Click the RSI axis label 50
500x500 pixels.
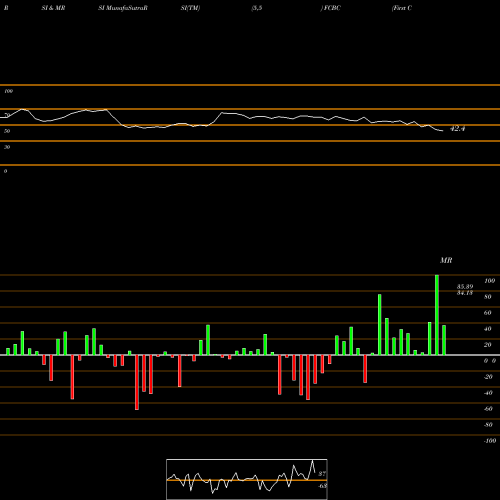click(7, 131)
